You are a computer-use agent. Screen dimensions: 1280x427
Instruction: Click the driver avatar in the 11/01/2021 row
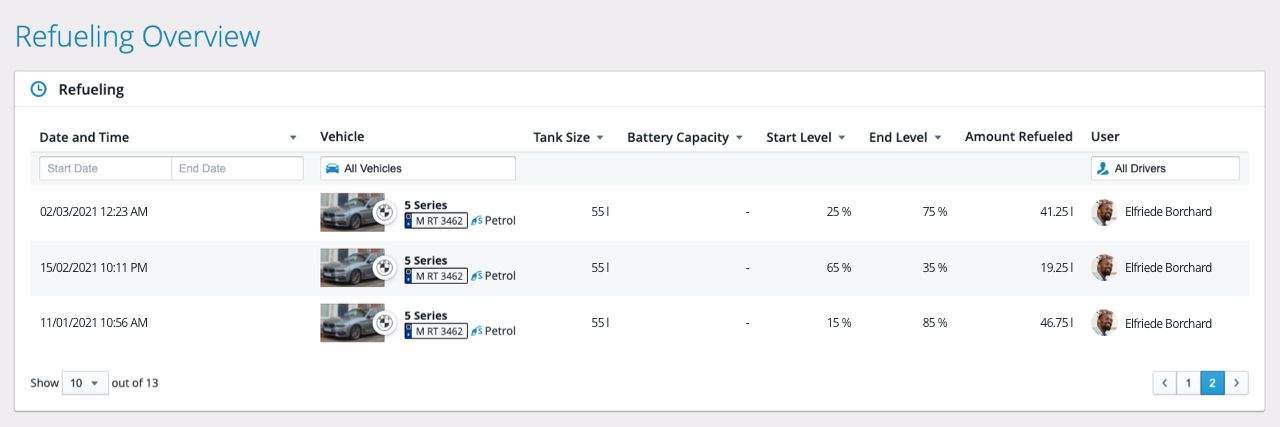click(x=1104, y=323)
